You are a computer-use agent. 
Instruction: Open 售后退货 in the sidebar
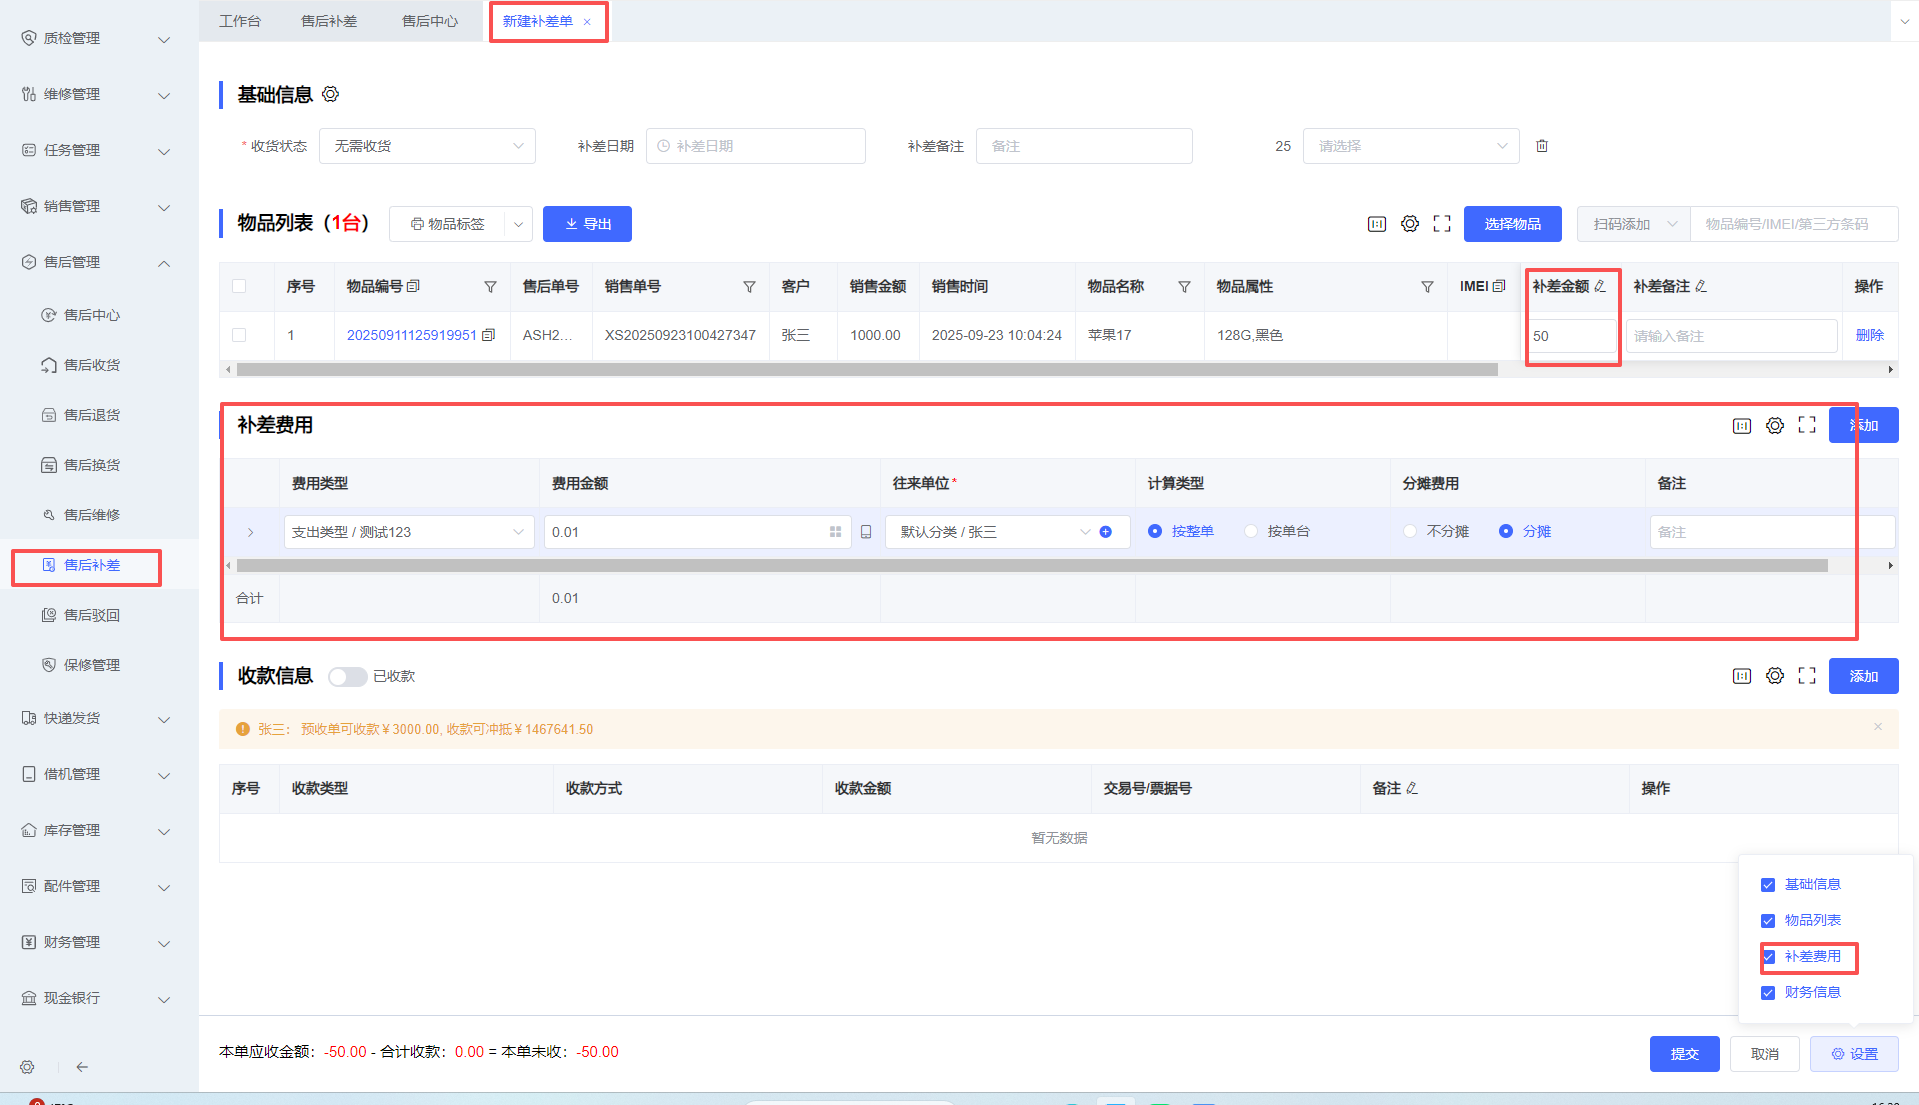coord(91,415)
